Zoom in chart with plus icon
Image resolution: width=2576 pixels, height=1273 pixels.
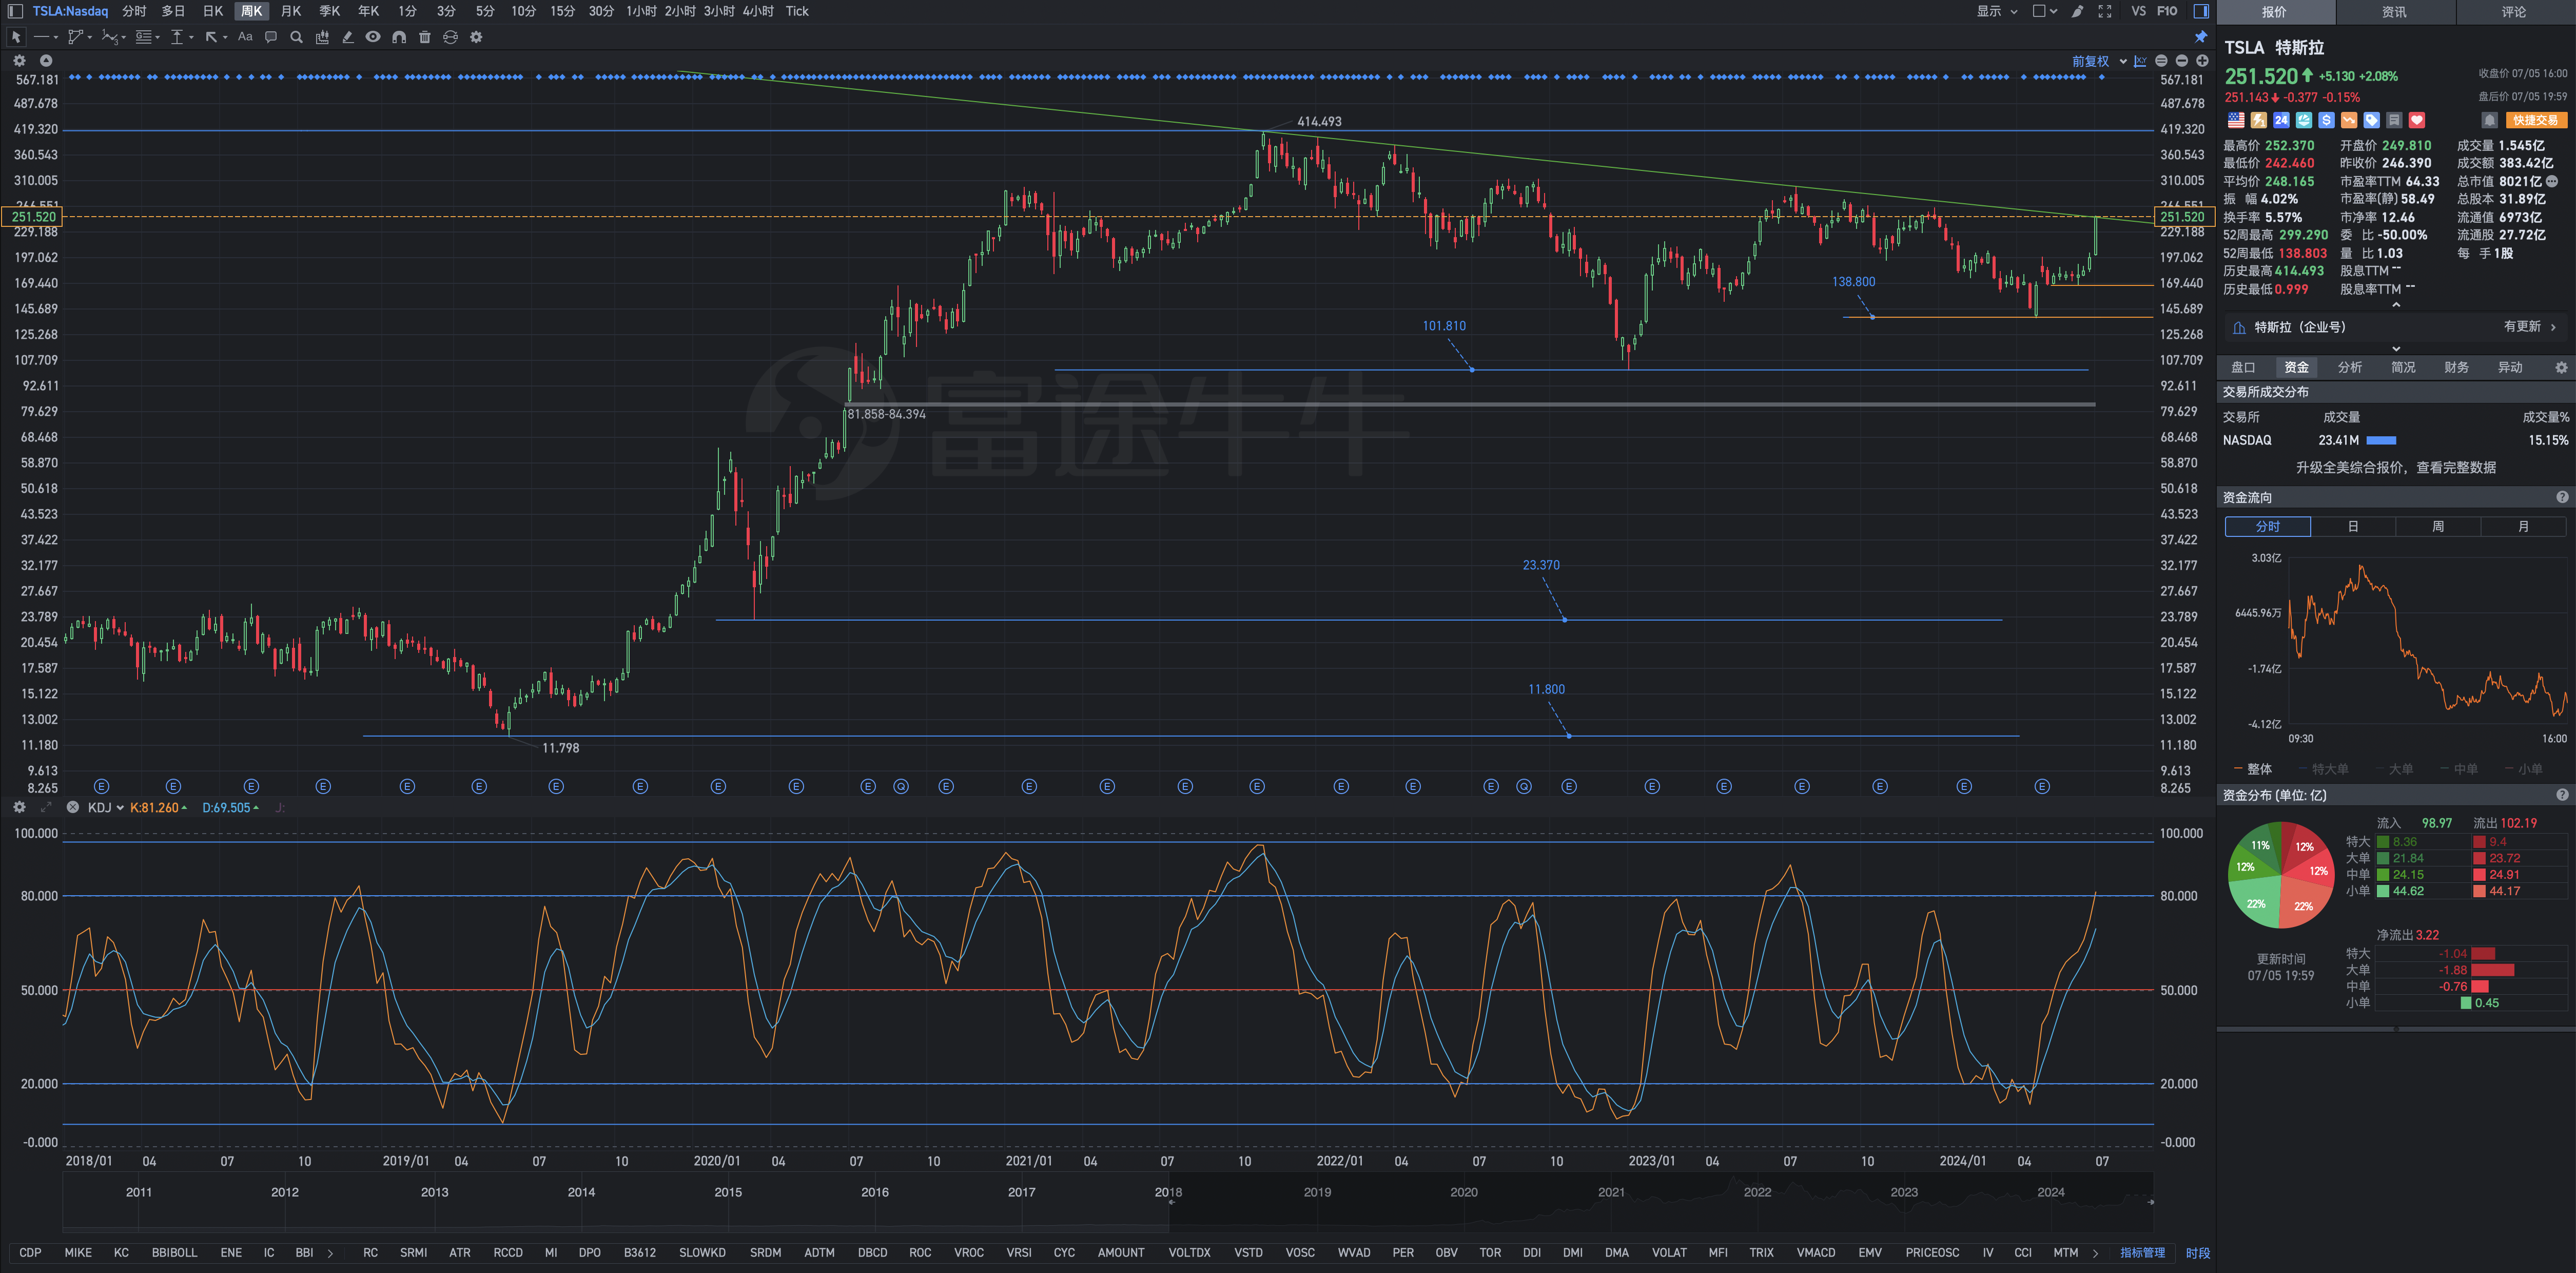pos(2202,61)
